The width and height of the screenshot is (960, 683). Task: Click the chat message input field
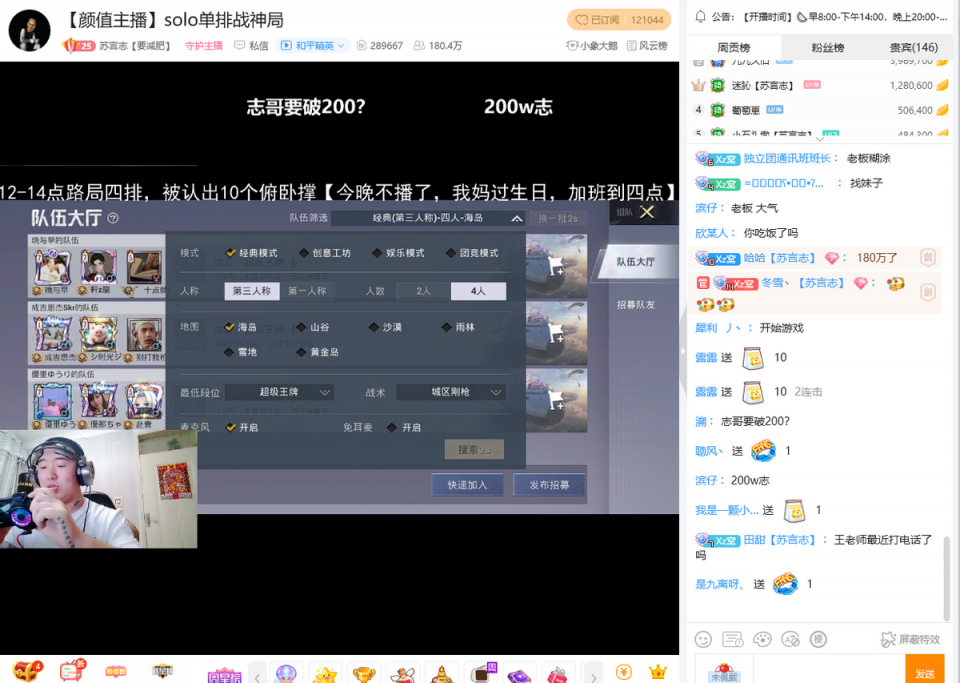tap(828, 670)
